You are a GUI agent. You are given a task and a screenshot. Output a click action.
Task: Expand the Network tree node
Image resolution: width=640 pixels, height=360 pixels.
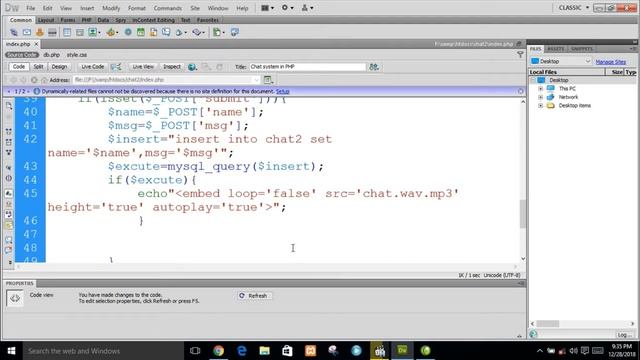tap(540, 97)
